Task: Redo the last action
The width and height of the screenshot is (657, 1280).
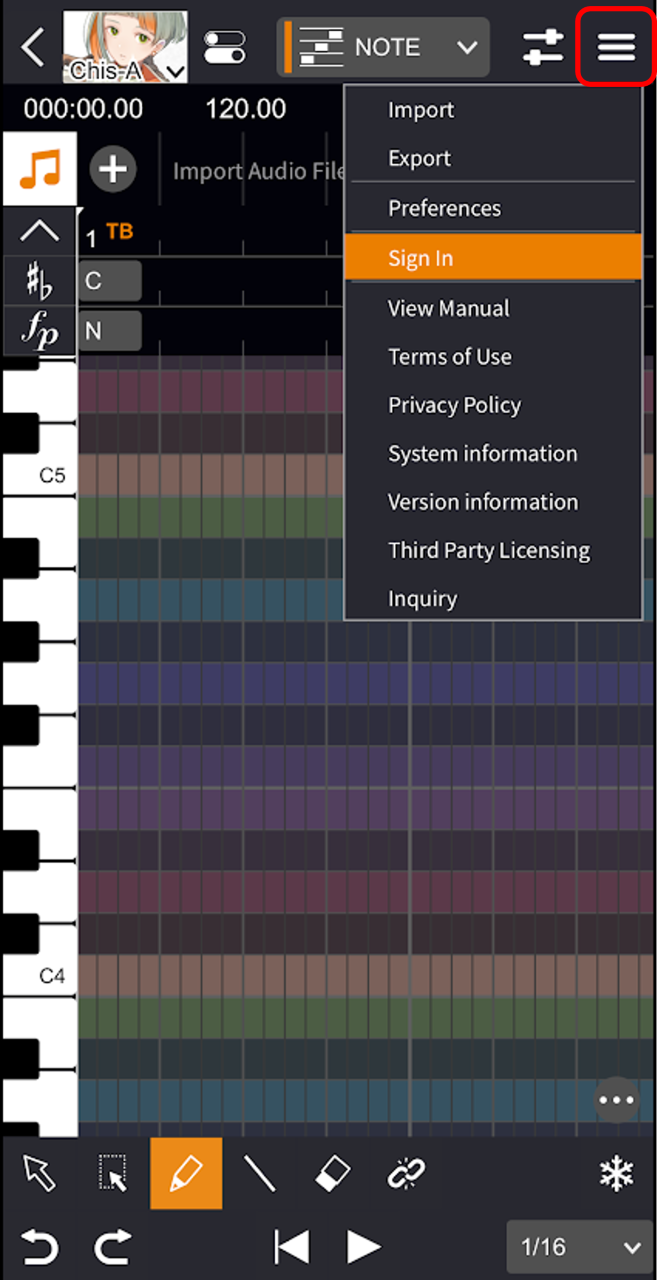Action: [111, 1247]
